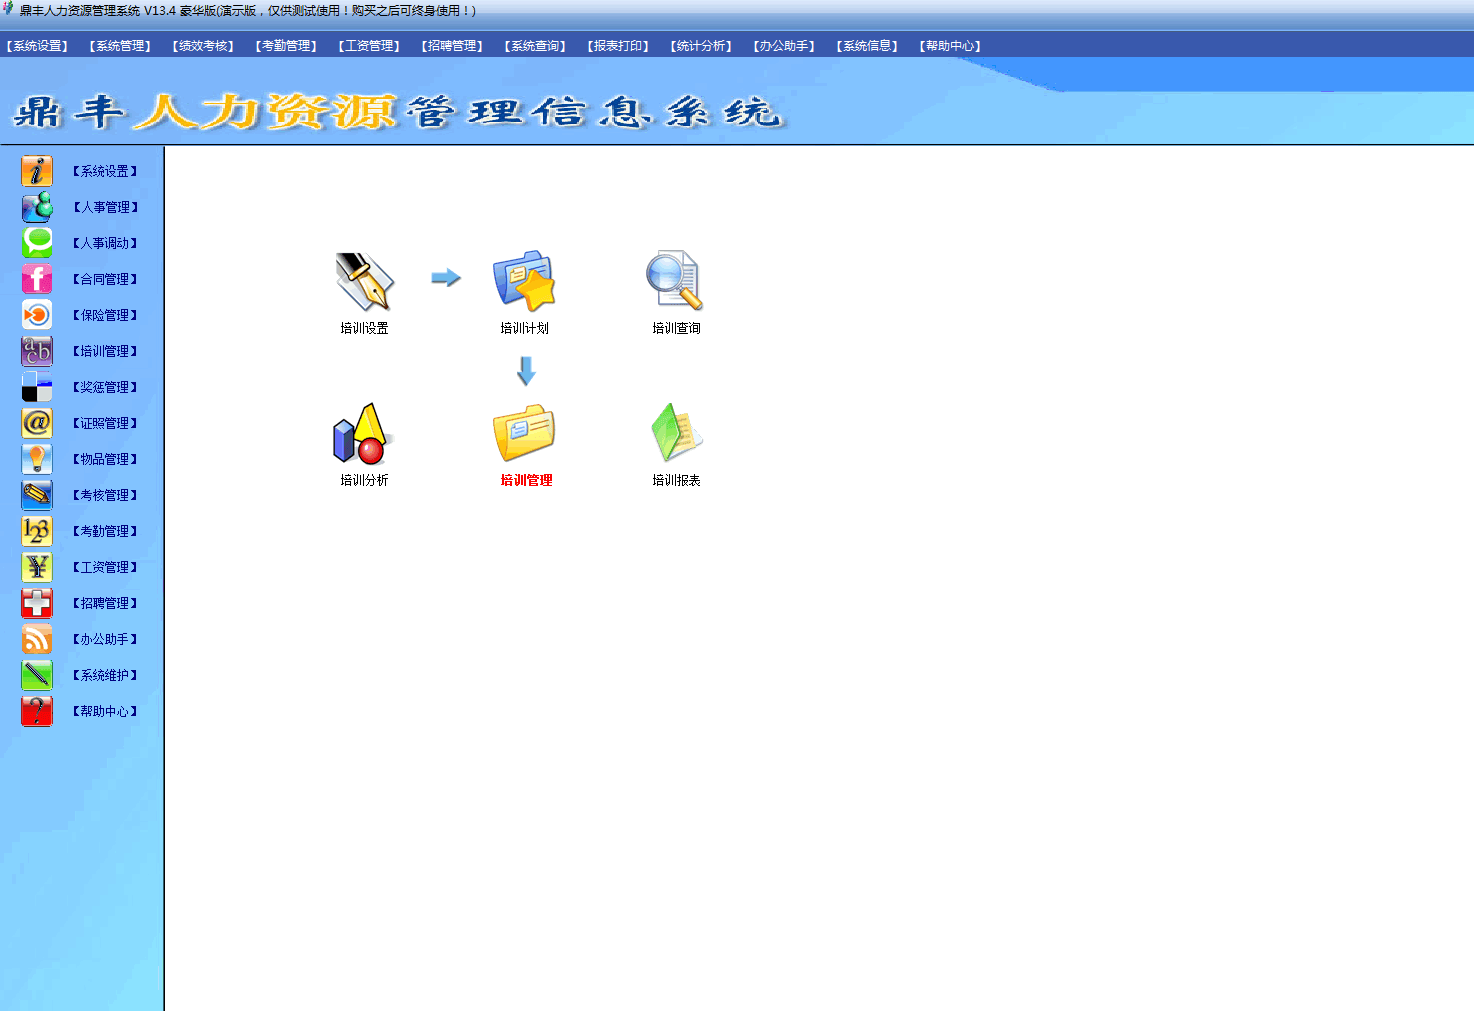Click the 培训管理 purple ab icon
Viewport: 1474px width, 1011px height.
click(x=37, y=351)
